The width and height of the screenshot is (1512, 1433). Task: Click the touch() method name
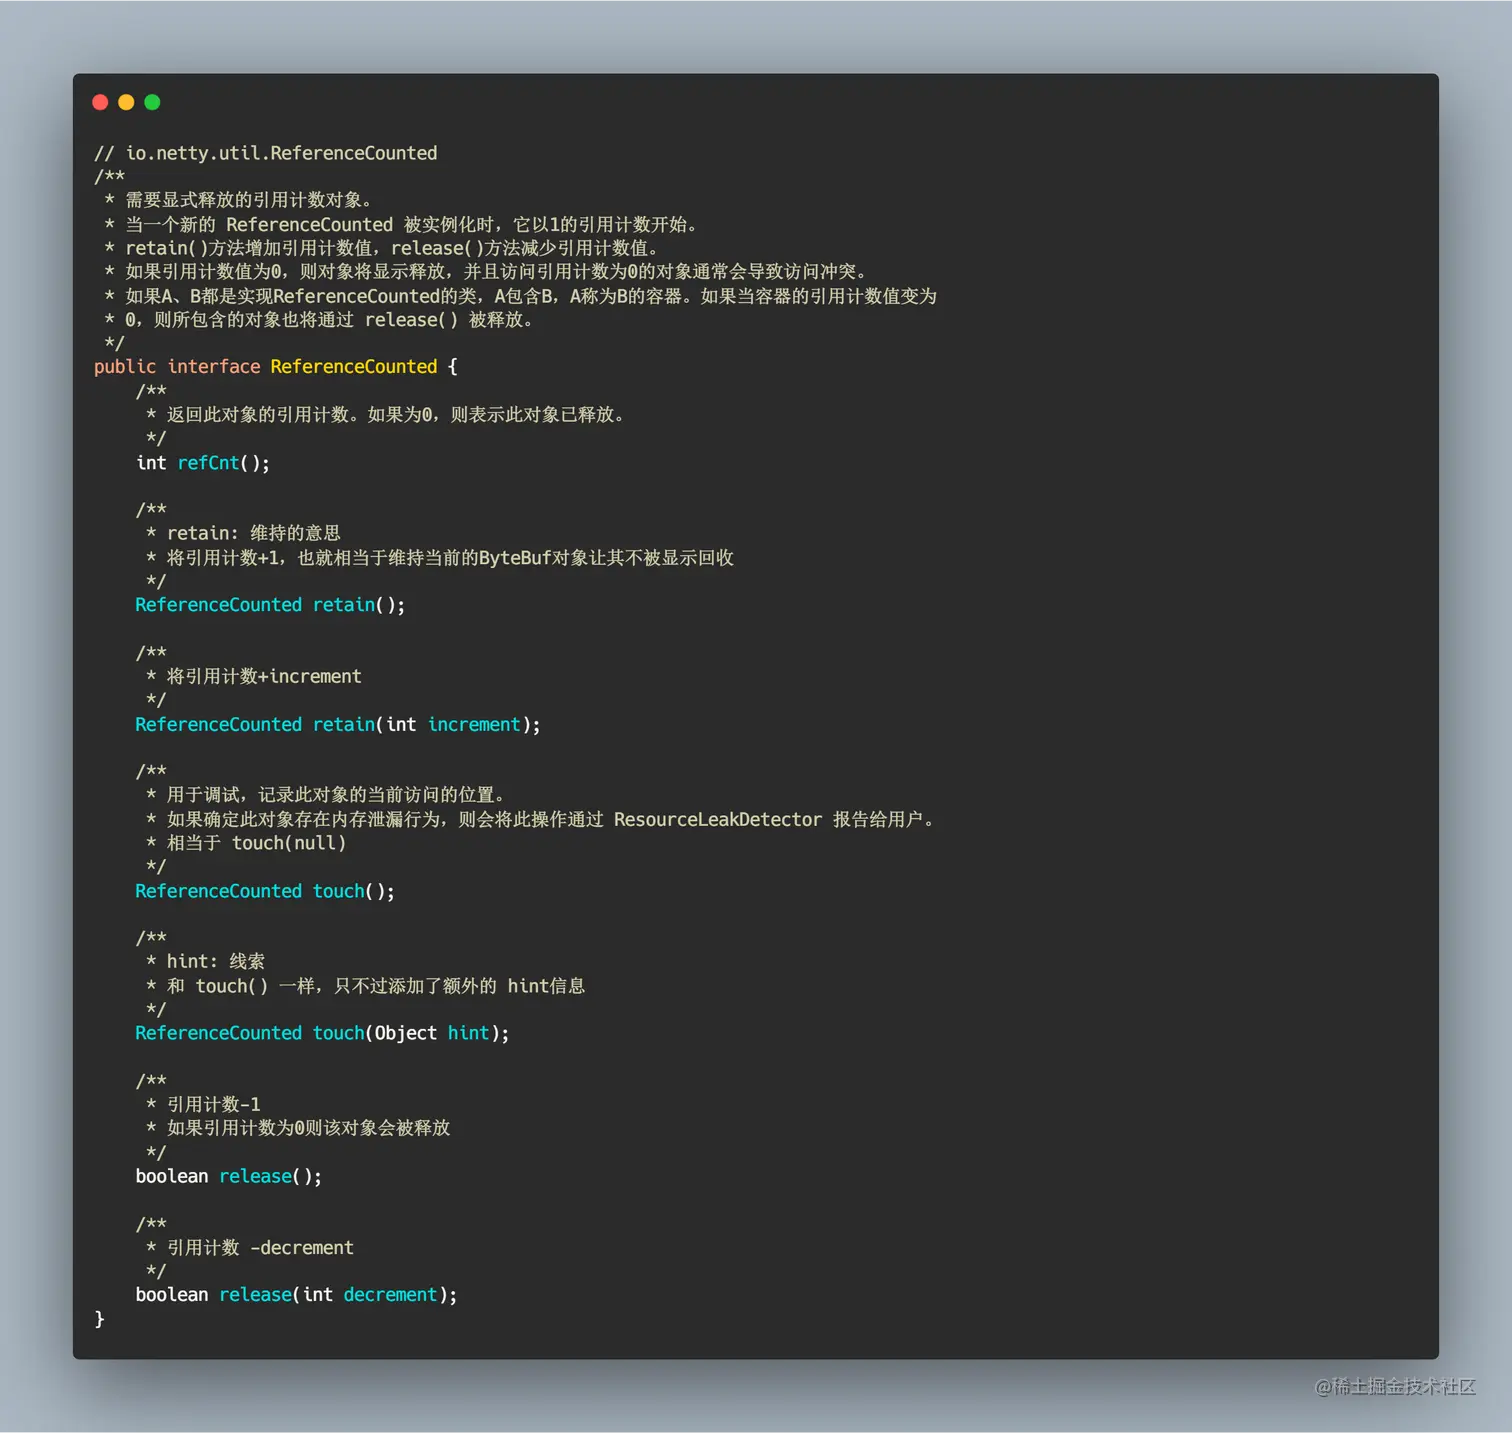337,890
